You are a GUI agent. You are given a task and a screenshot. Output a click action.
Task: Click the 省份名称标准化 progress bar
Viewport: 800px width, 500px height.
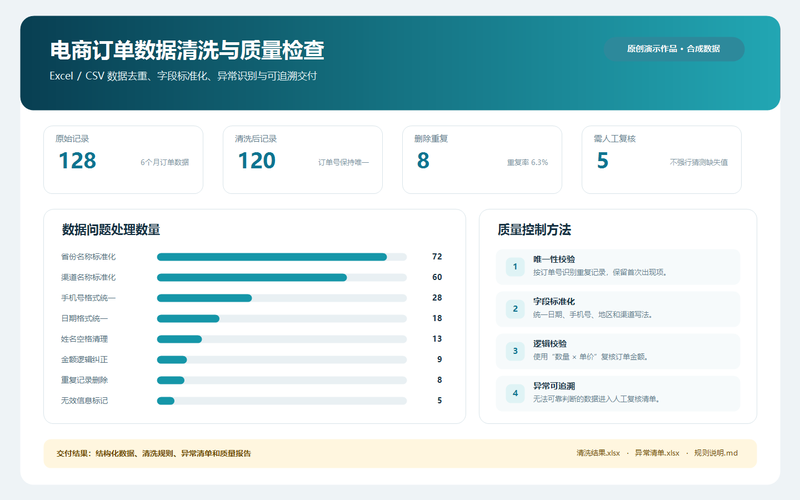(282, 257)
